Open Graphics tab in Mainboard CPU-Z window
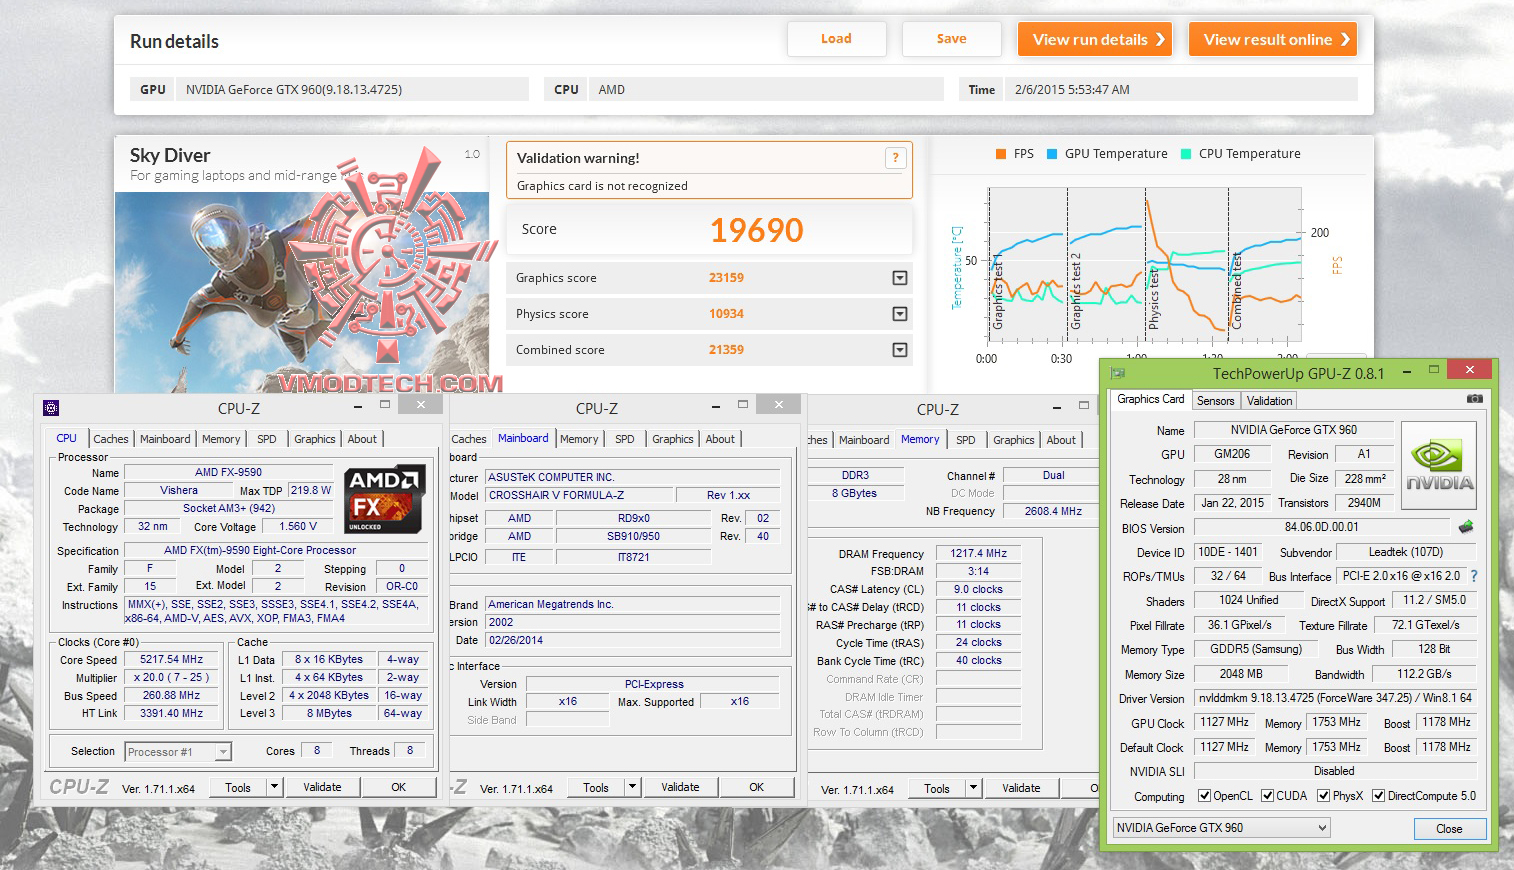Image resolution: width=1514 pixels, height=870 pixels. click(x=673, y=439)
